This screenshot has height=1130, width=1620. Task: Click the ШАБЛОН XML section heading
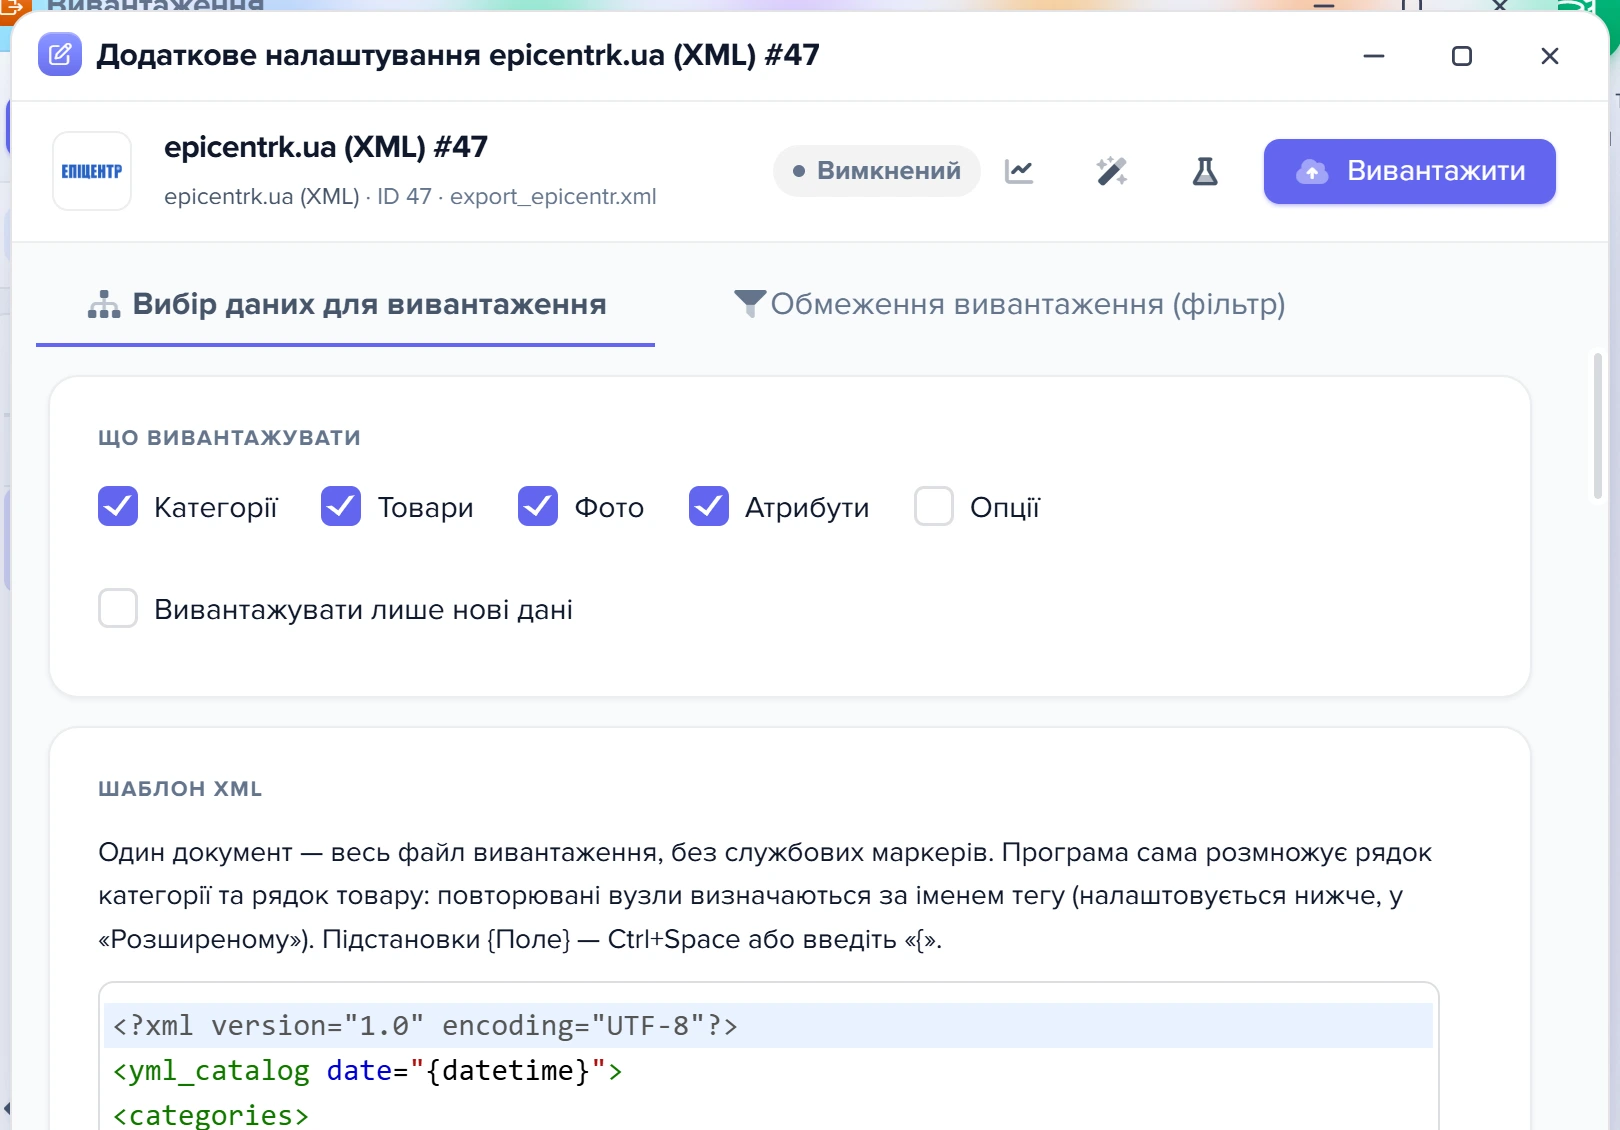(180, 789)
